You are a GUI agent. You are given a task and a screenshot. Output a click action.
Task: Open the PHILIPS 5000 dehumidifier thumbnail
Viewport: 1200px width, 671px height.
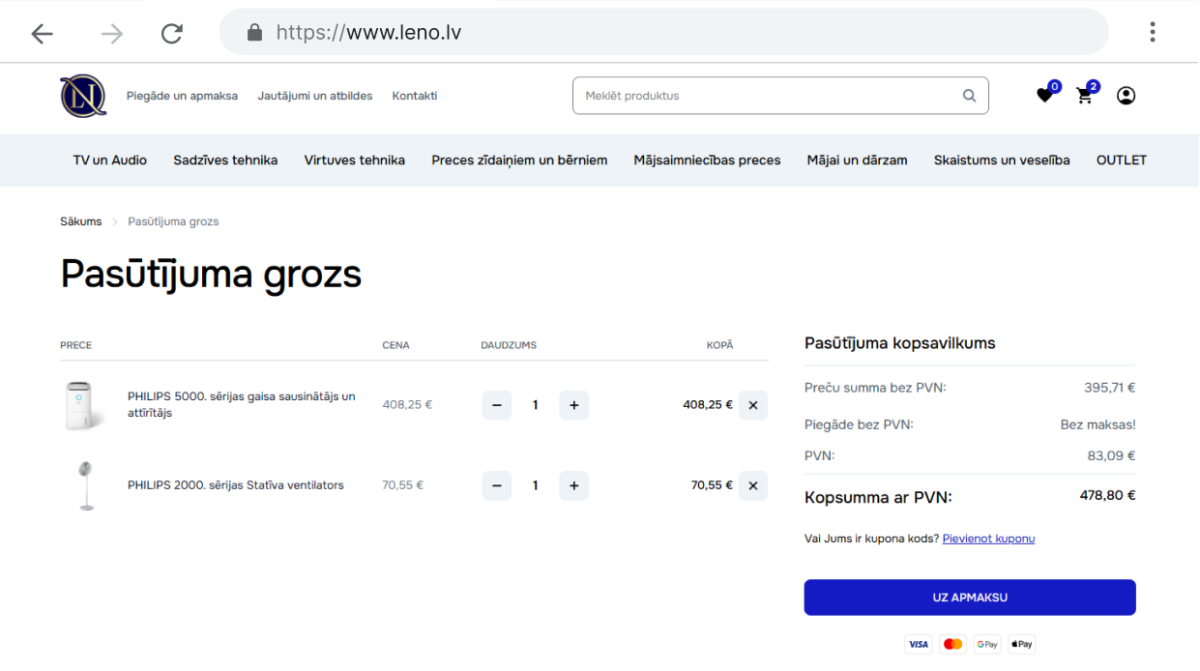[x=84, y=405]
